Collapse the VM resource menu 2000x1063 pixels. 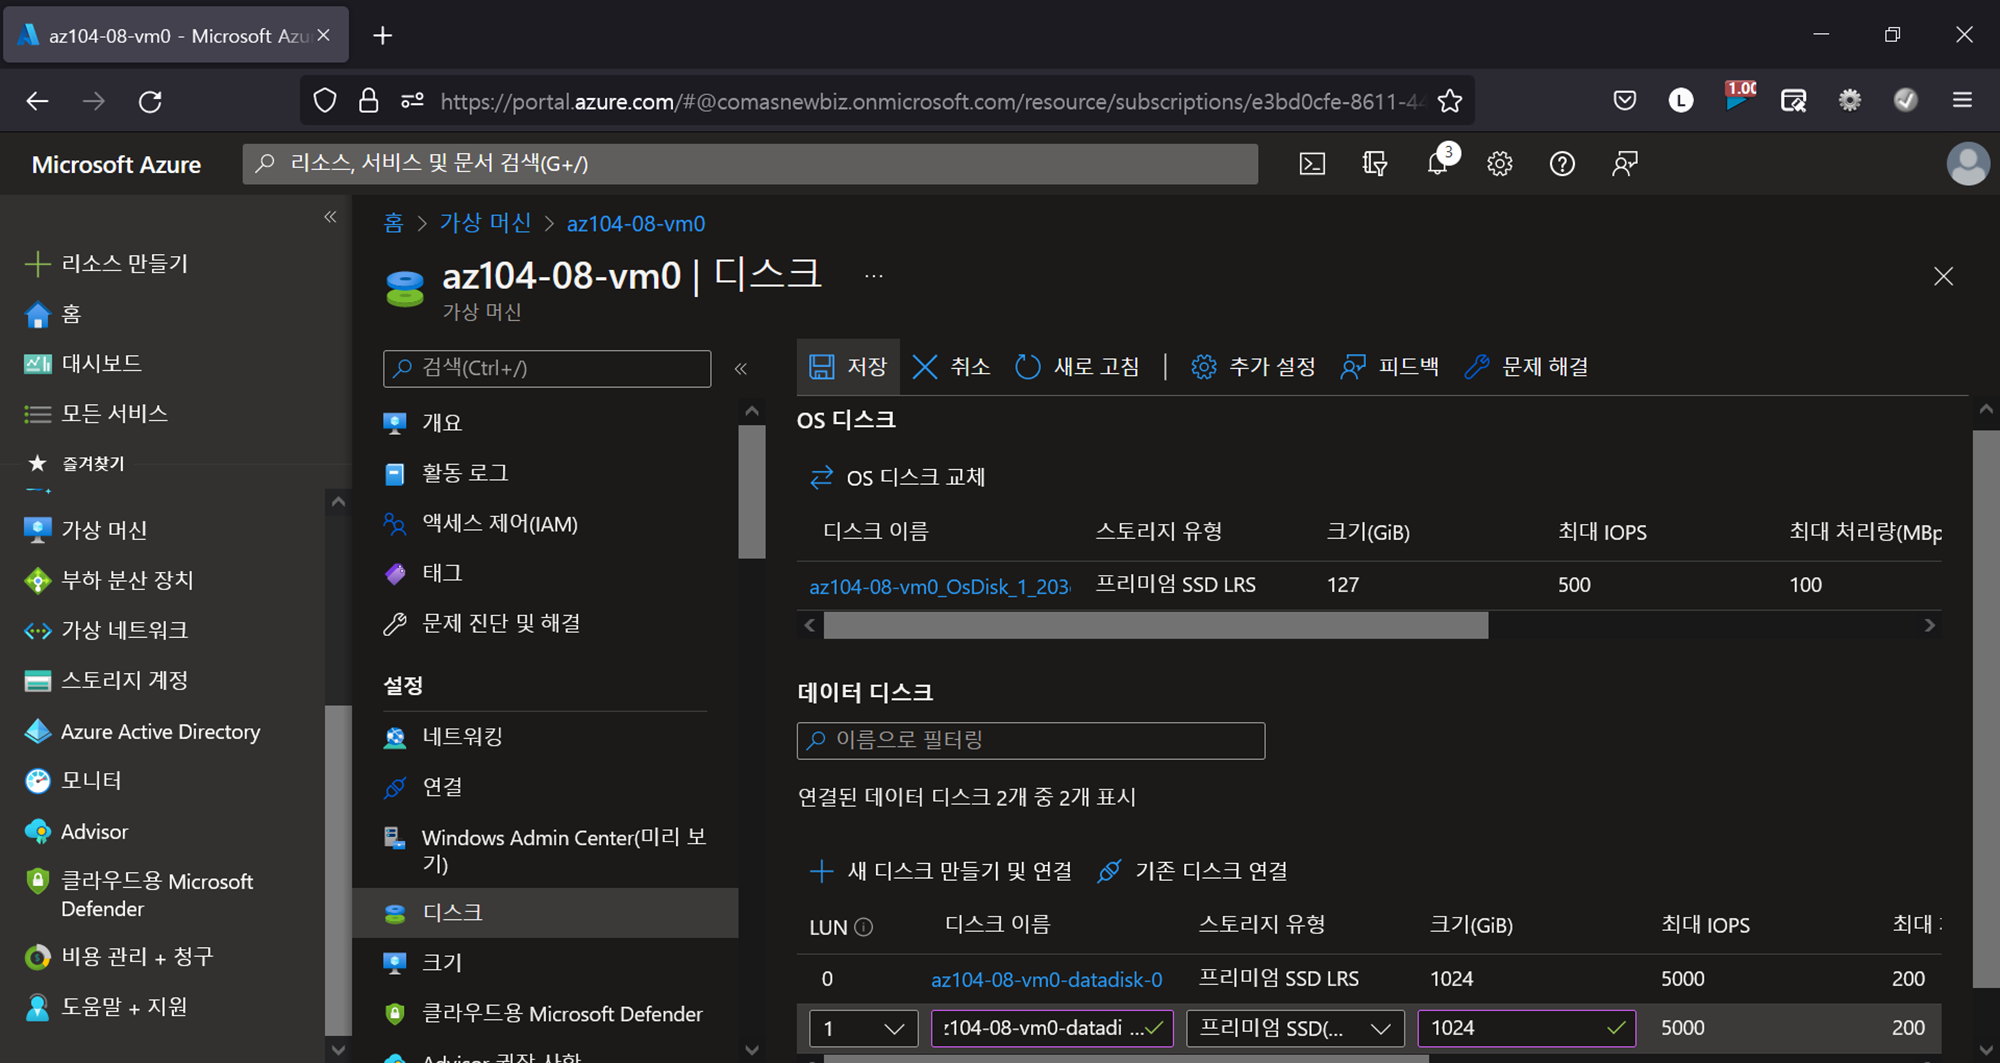[741, 369]
